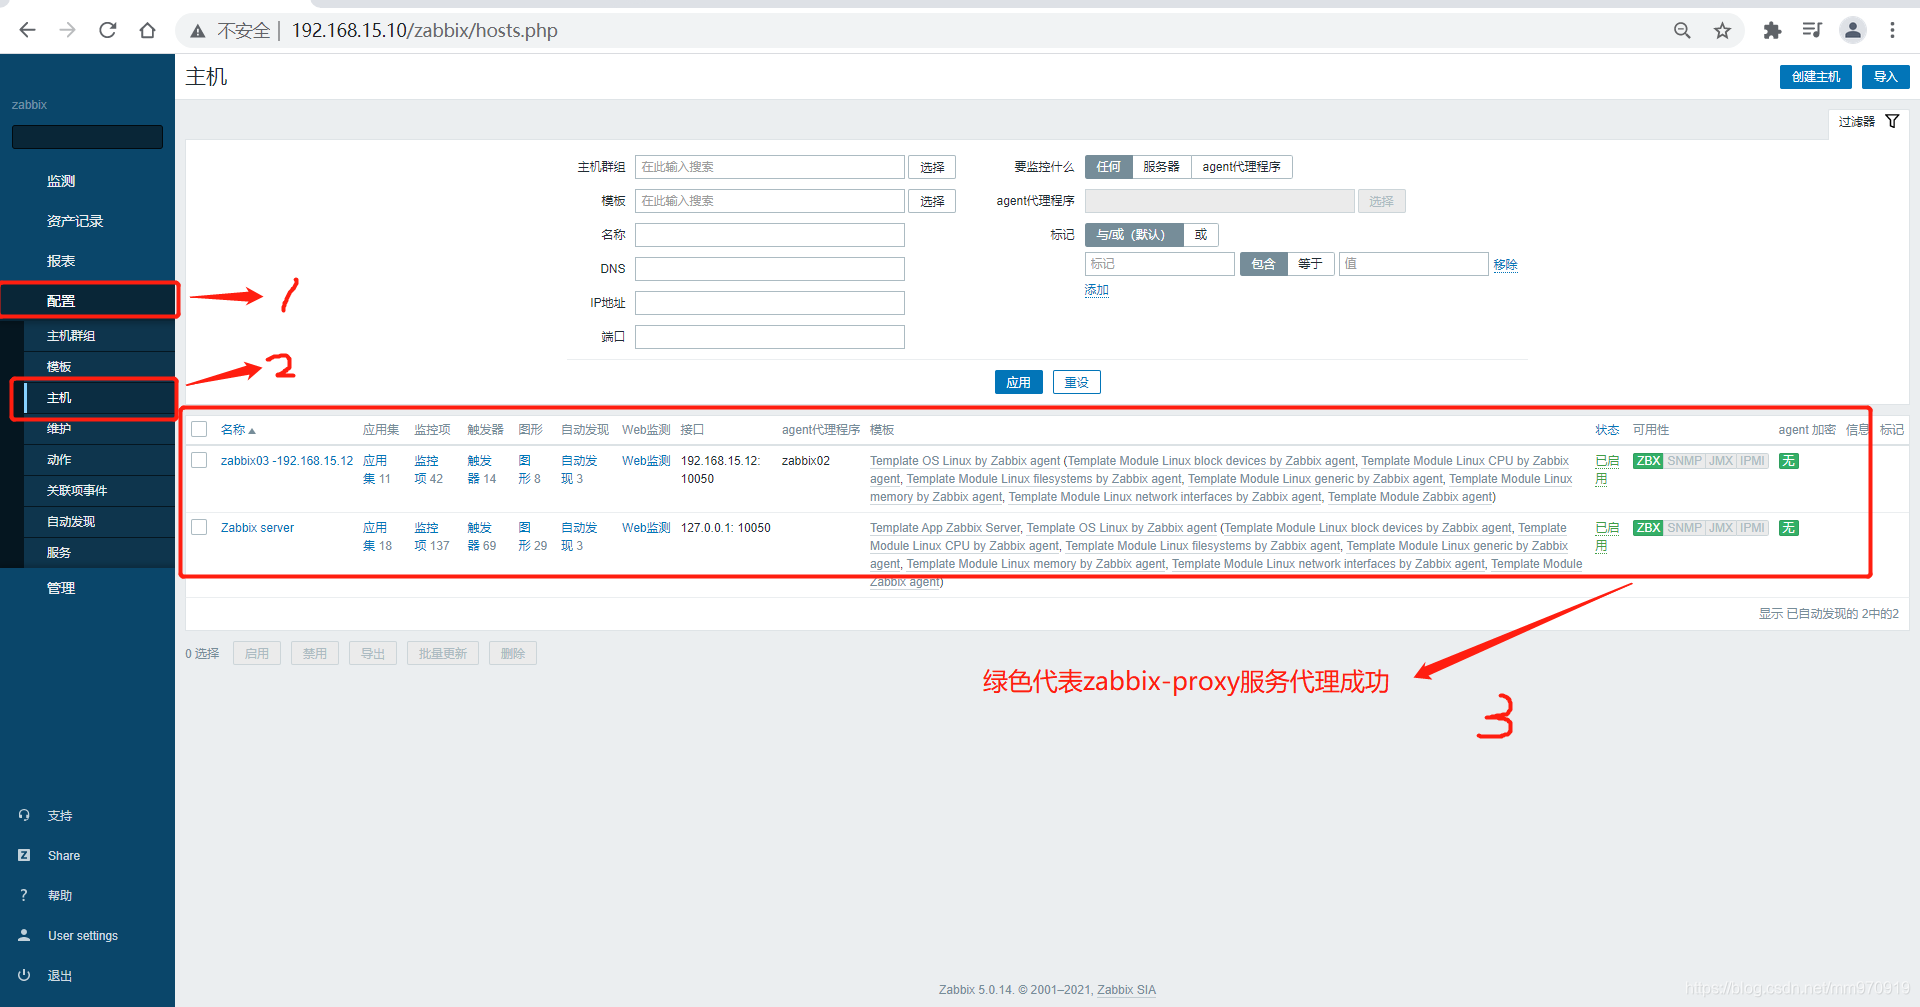1920x1007 pixels.
Task: Open the 帮助 help entry
Action: pos(59,895)
